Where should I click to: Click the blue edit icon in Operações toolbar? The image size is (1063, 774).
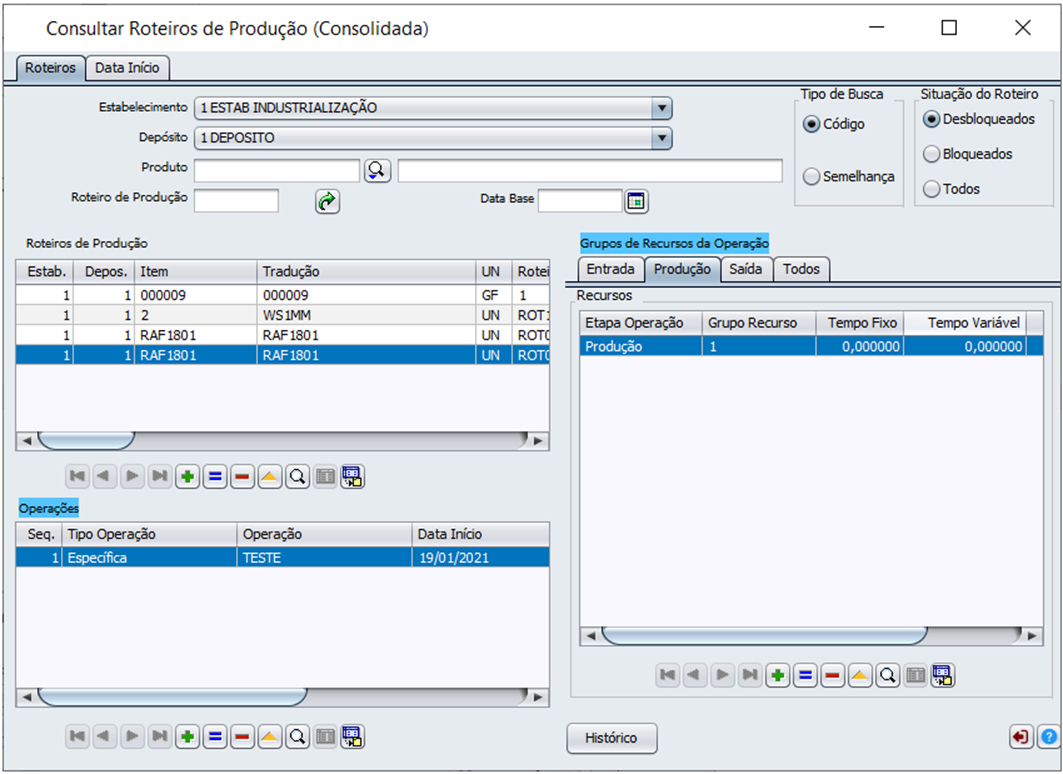pyautogui.click(x=215, y=737)
